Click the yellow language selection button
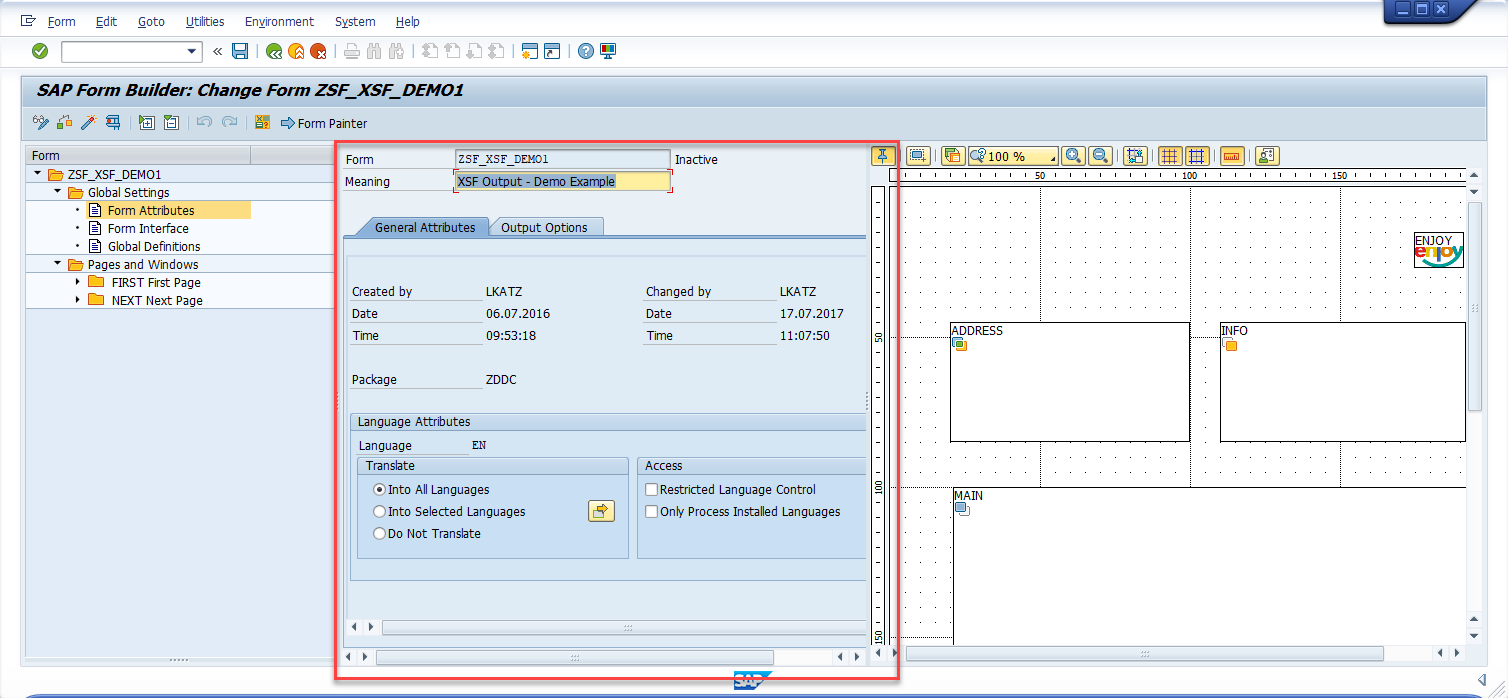The image size is (1508, 698). tap(601, 511)
